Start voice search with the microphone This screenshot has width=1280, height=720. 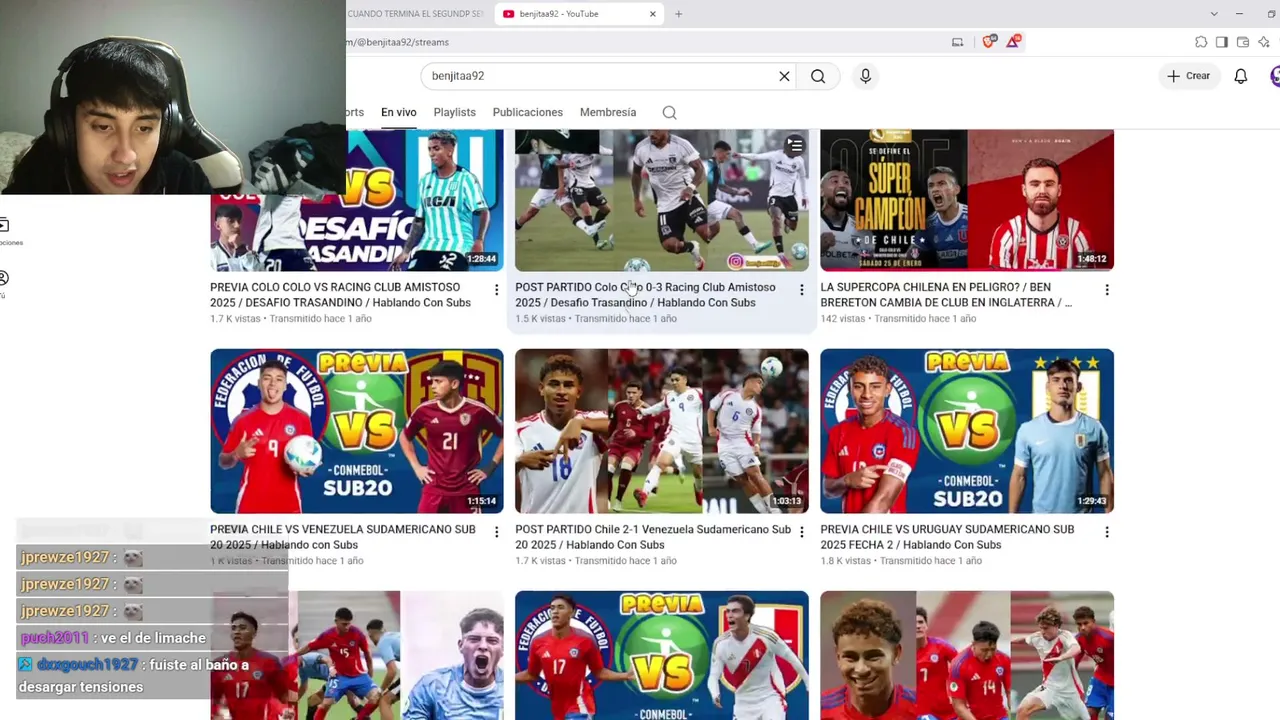click(x=866, y=76)
